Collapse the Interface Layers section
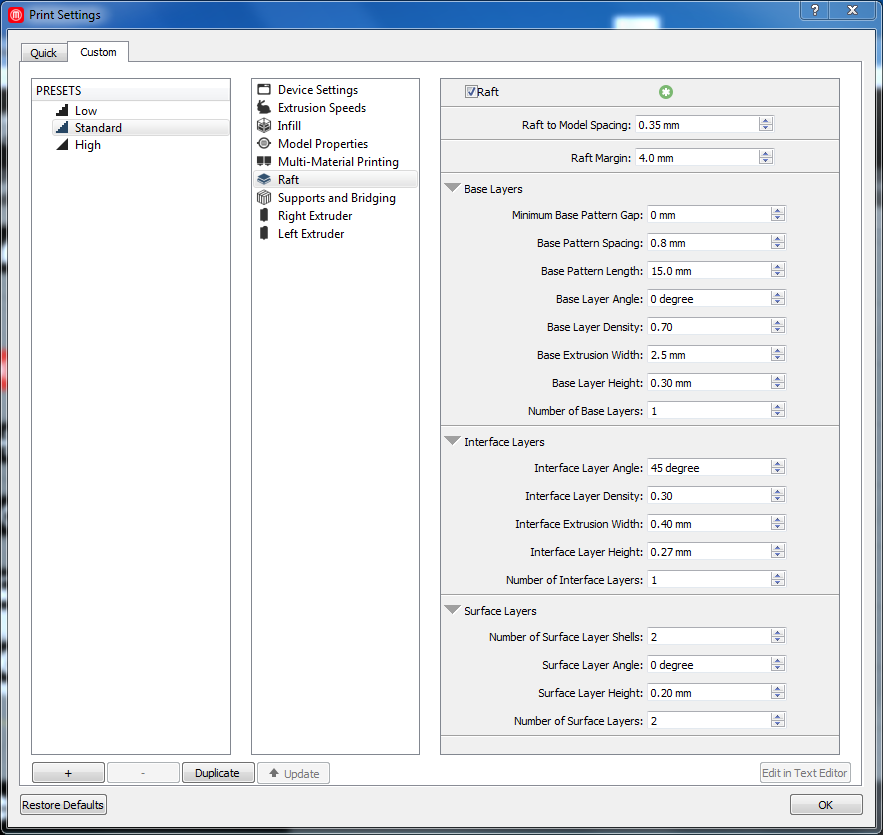883x835 pixels. point(452,441)
